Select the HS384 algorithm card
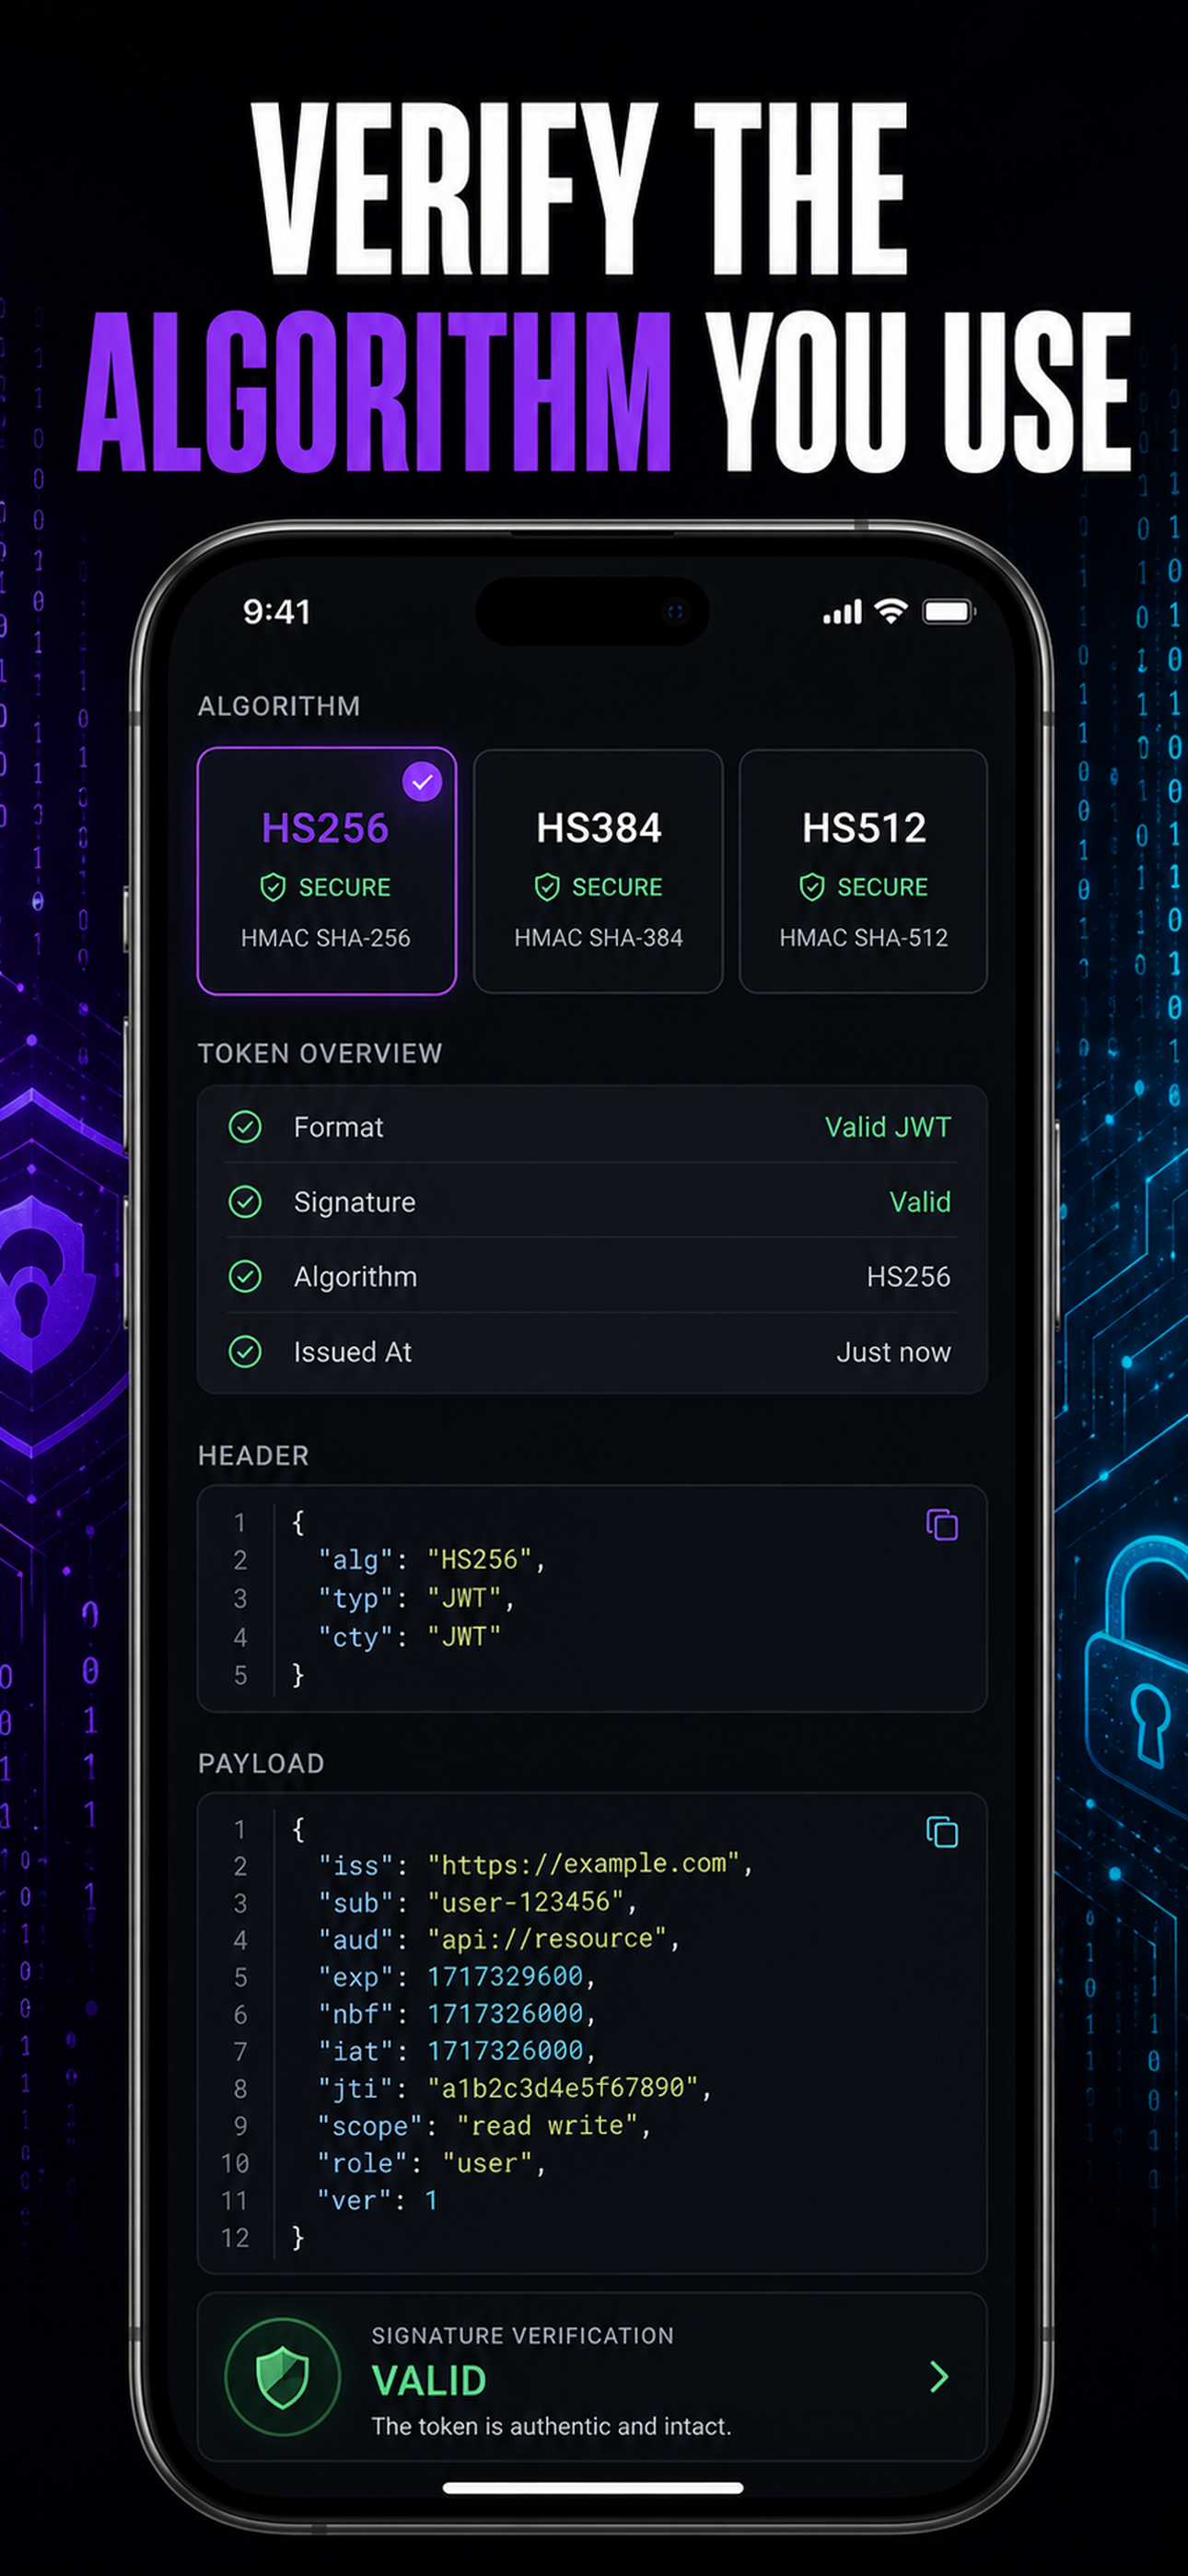This screenshot has height=2576, width=1188. pos(598,871)
